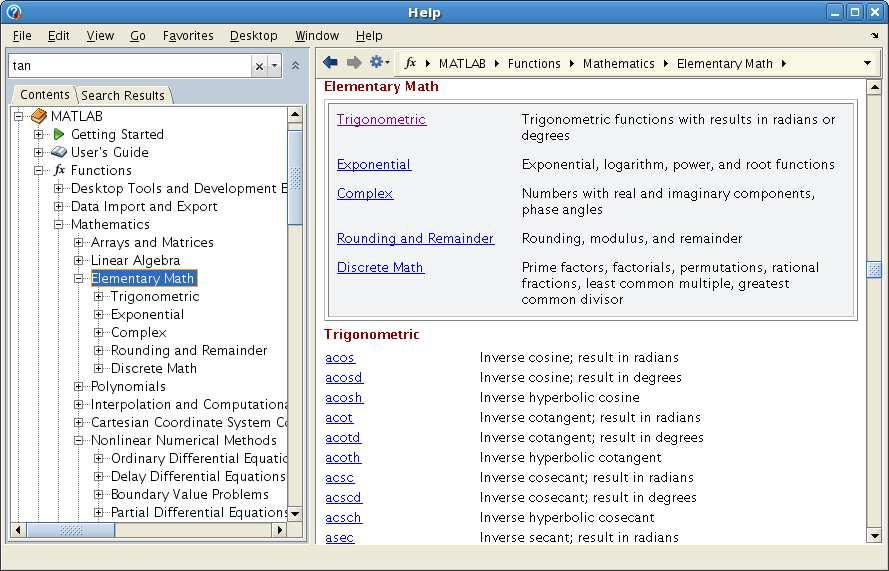Select the Contents tab
The height and width of the screenshot is (571, 889).
[45, 95]
